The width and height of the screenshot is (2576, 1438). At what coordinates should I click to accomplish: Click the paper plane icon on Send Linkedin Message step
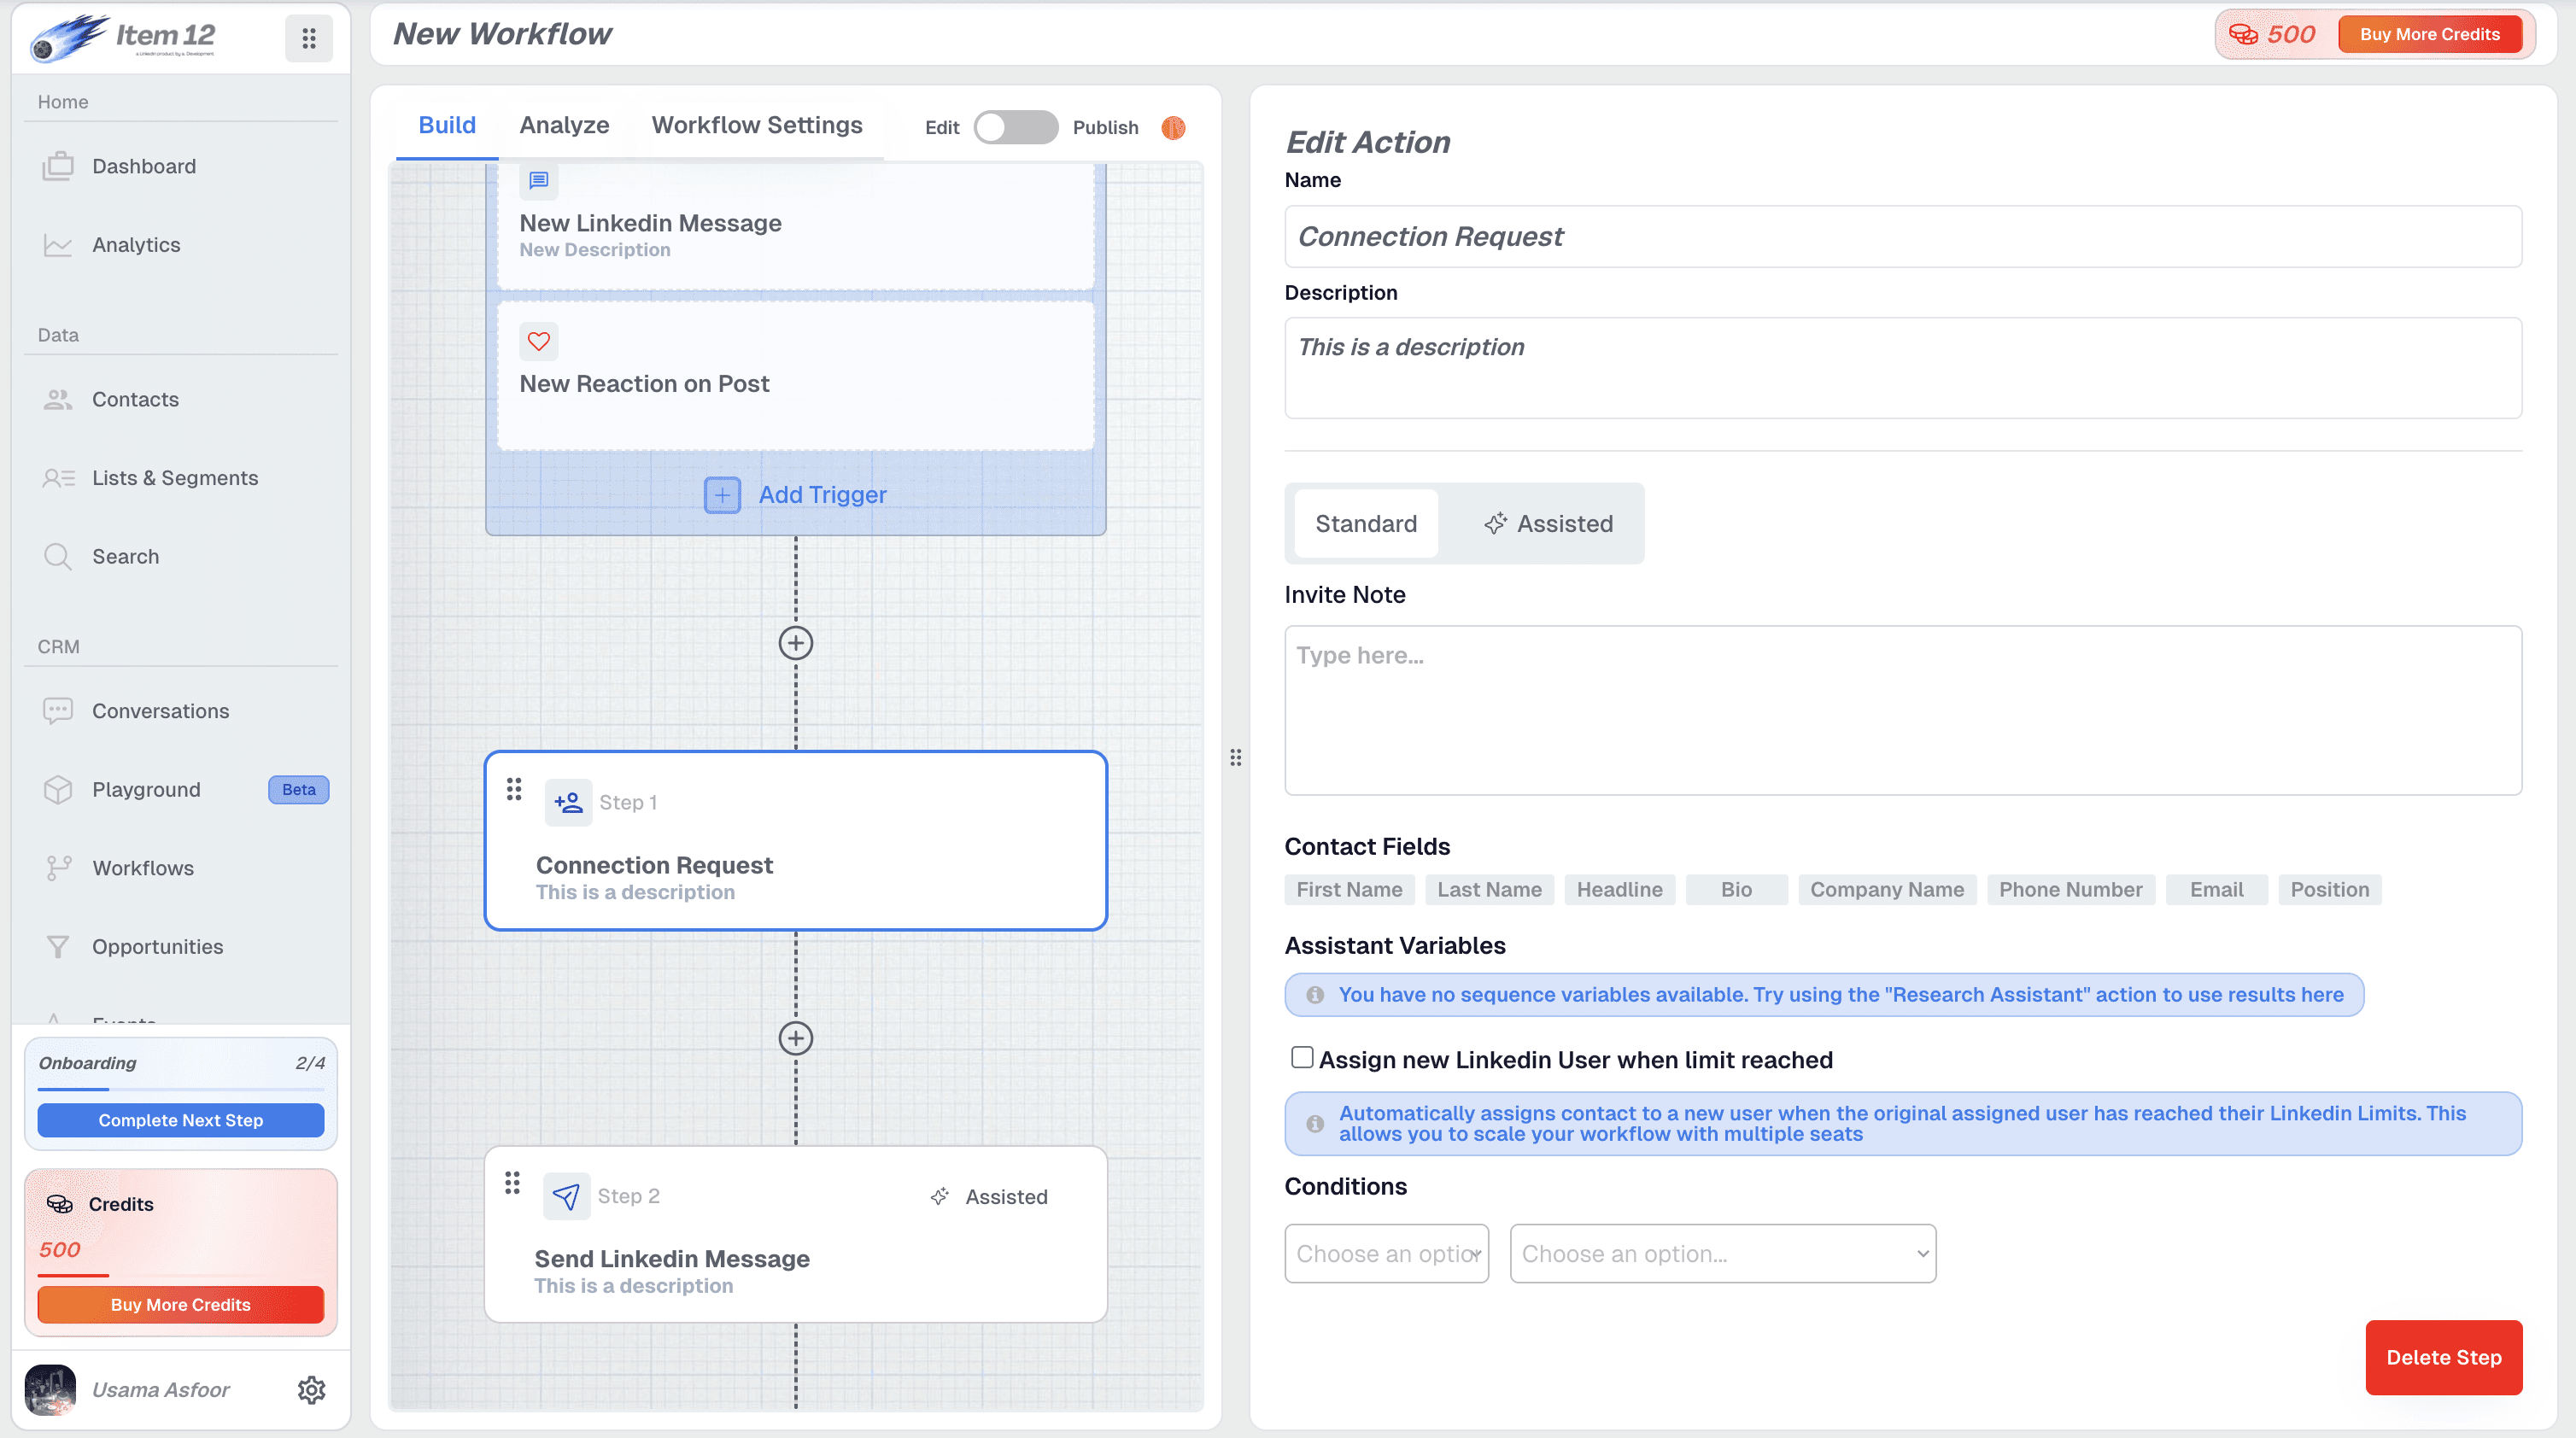tap(566, 1196)
